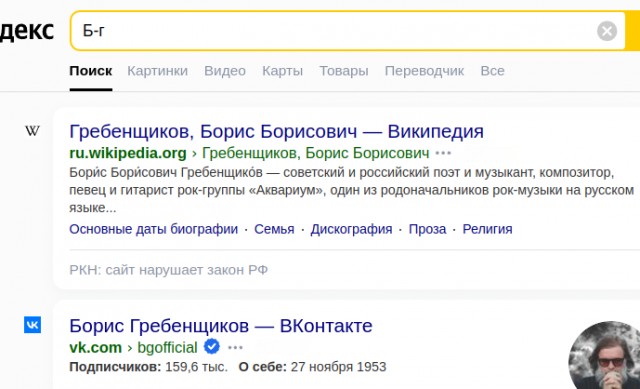Click the blue verified checkmark badge

click(x=212, y=347)
